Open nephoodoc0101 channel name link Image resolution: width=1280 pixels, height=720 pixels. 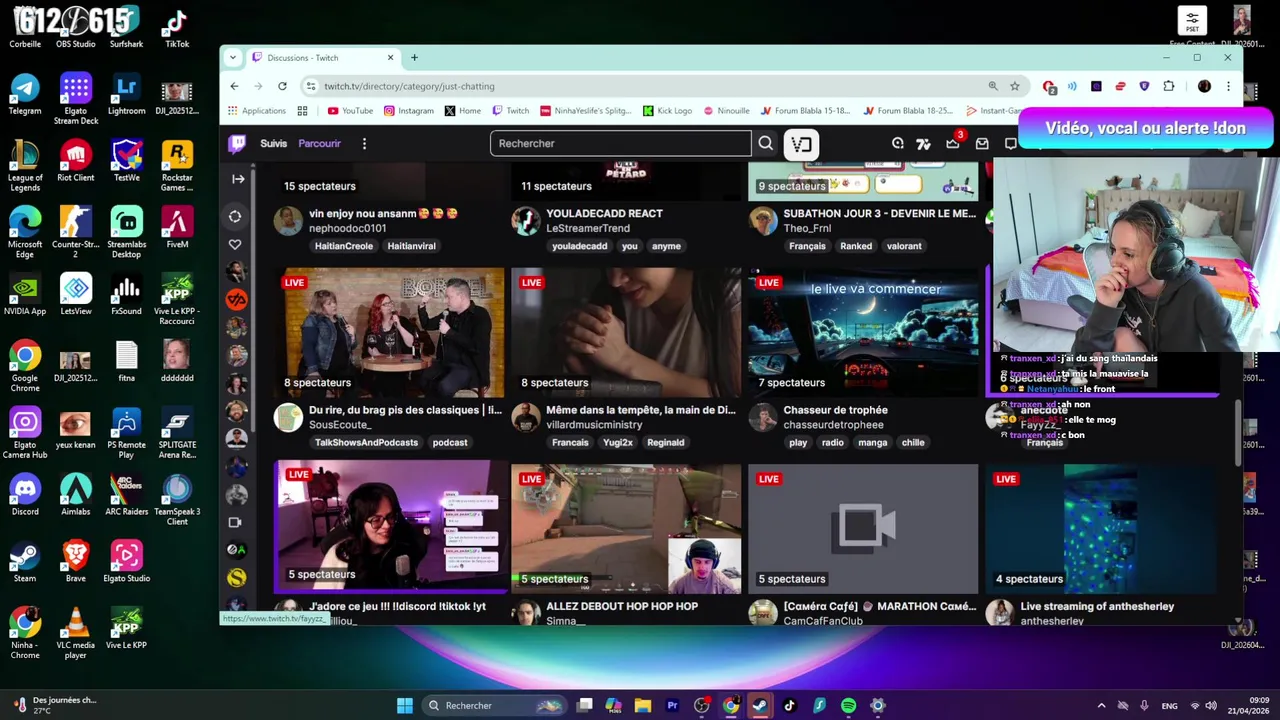pyautogui.click(x=347, y=228)
